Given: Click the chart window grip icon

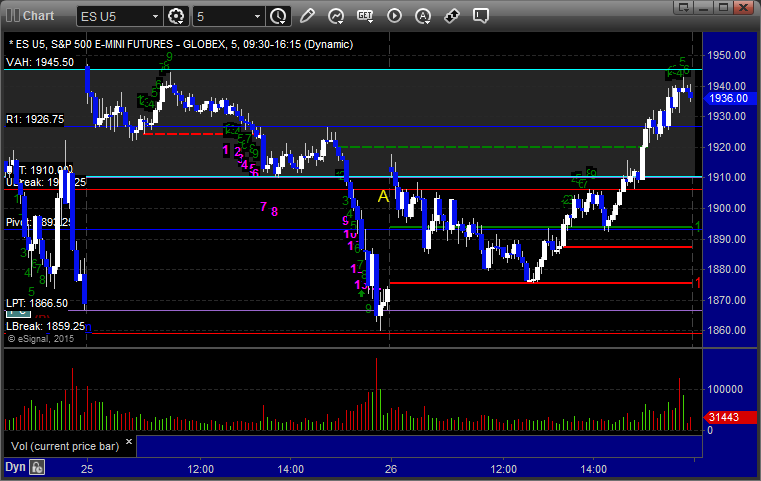Looking at the screenshot, I should (13, 16).
